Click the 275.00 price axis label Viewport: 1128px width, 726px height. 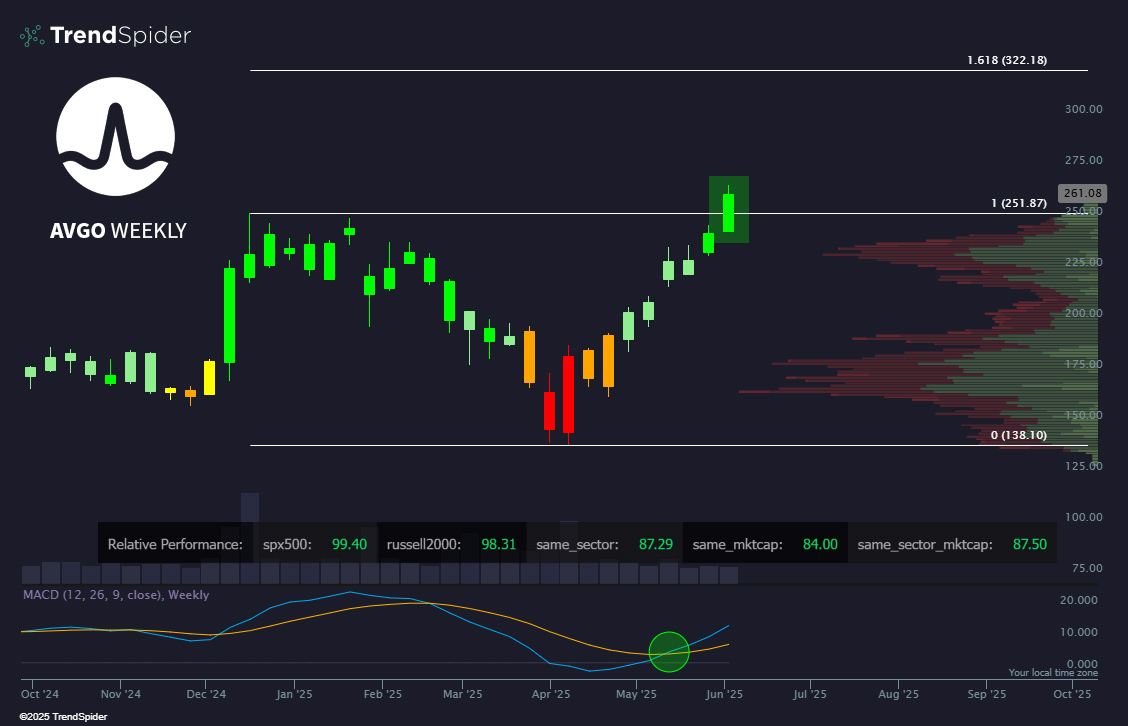click(x=1084, y=160)
